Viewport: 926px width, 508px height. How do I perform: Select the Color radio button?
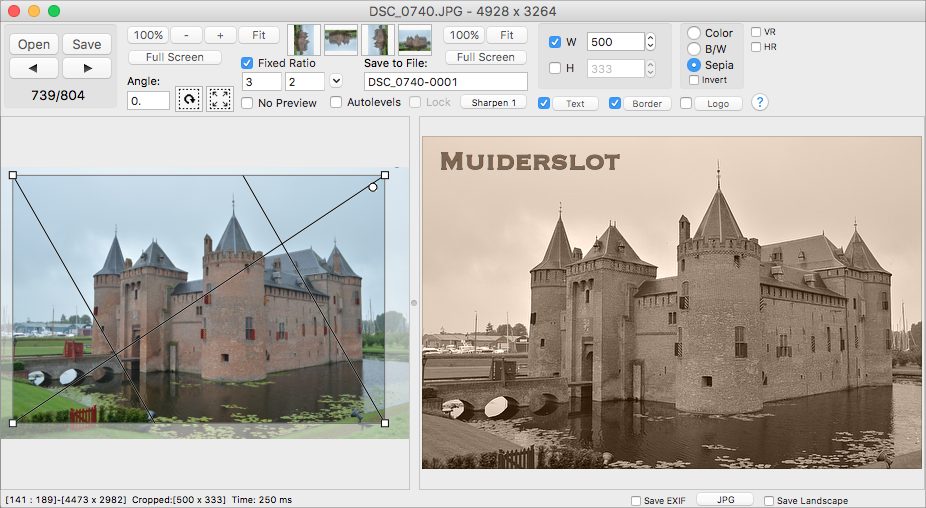pos(694,33)
